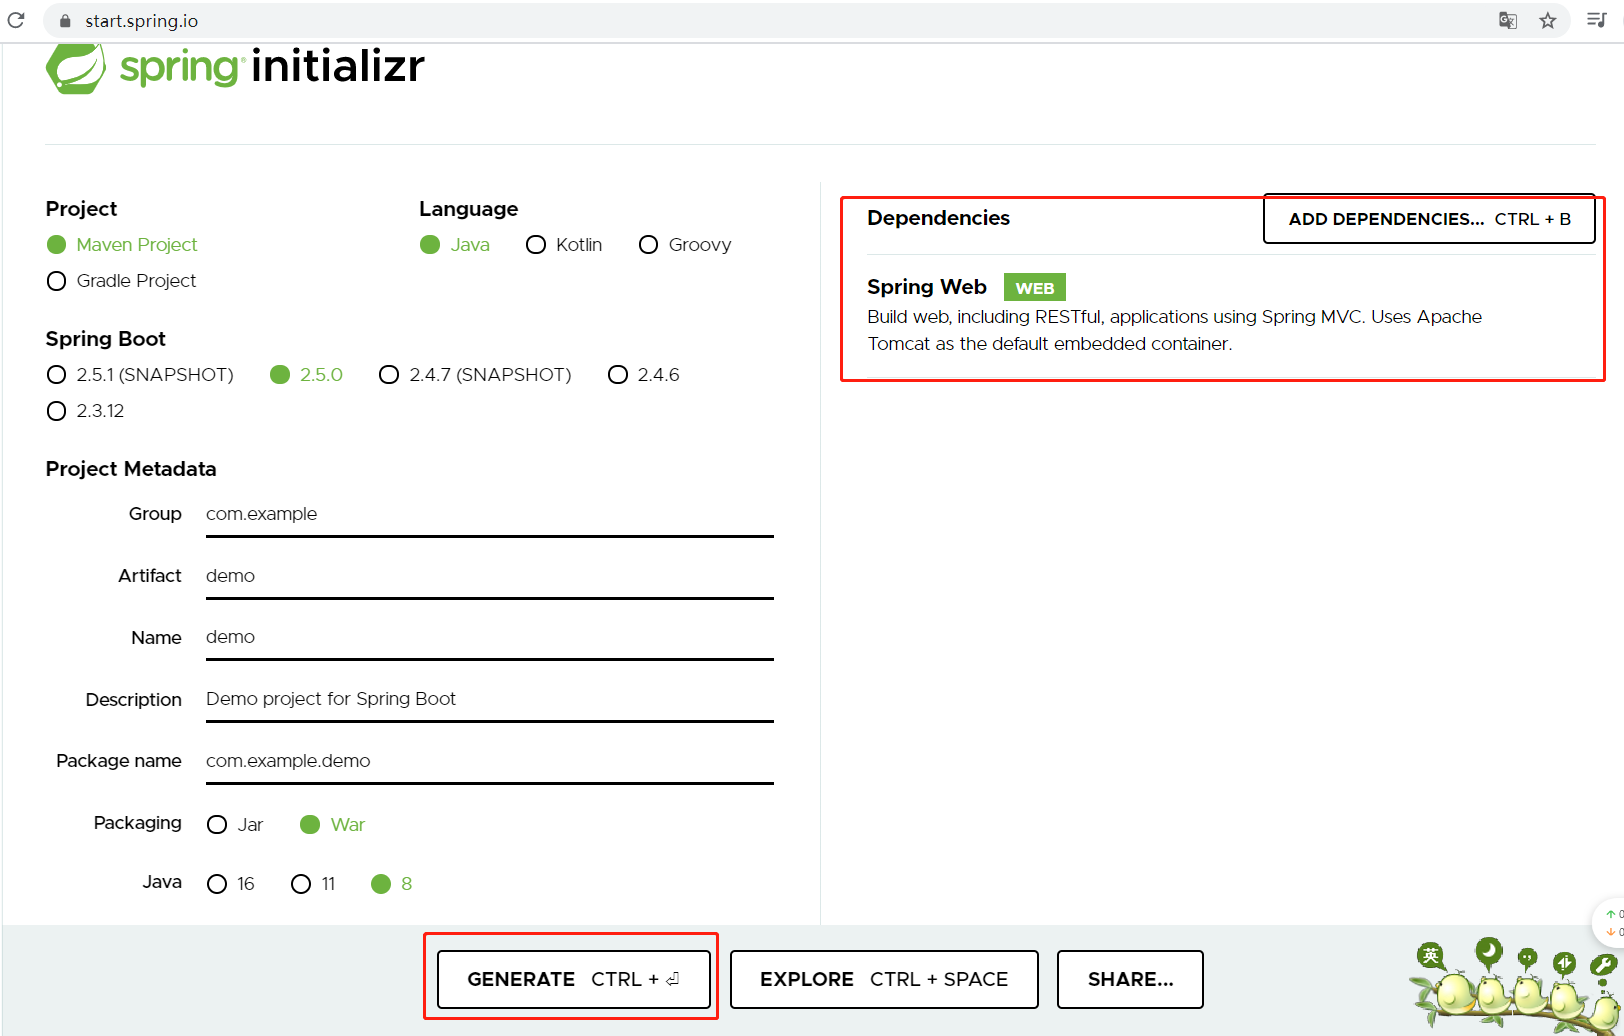Select Spring Boot 2.4.7 (SNAPSHOT)
Image resolution: width=1624 pixels, height=1036 pixels.
click(x=475, y=375)
